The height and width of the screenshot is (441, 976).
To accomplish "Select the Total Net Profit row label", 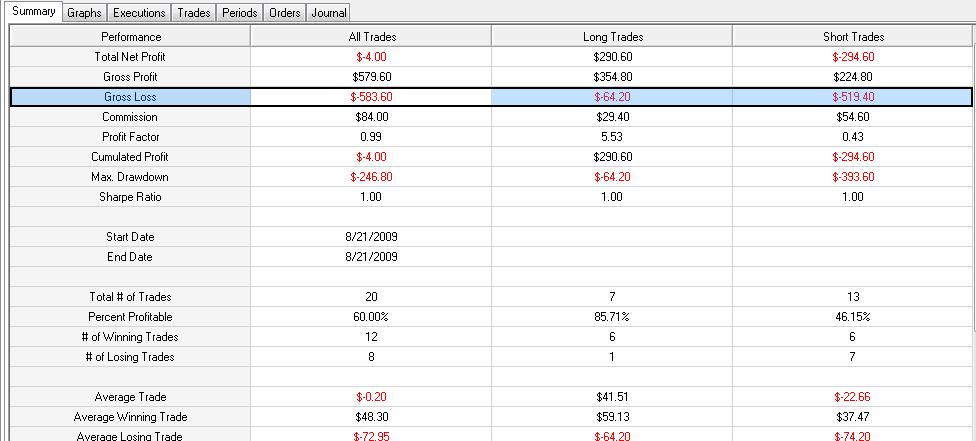I will [x=130, y=57].
